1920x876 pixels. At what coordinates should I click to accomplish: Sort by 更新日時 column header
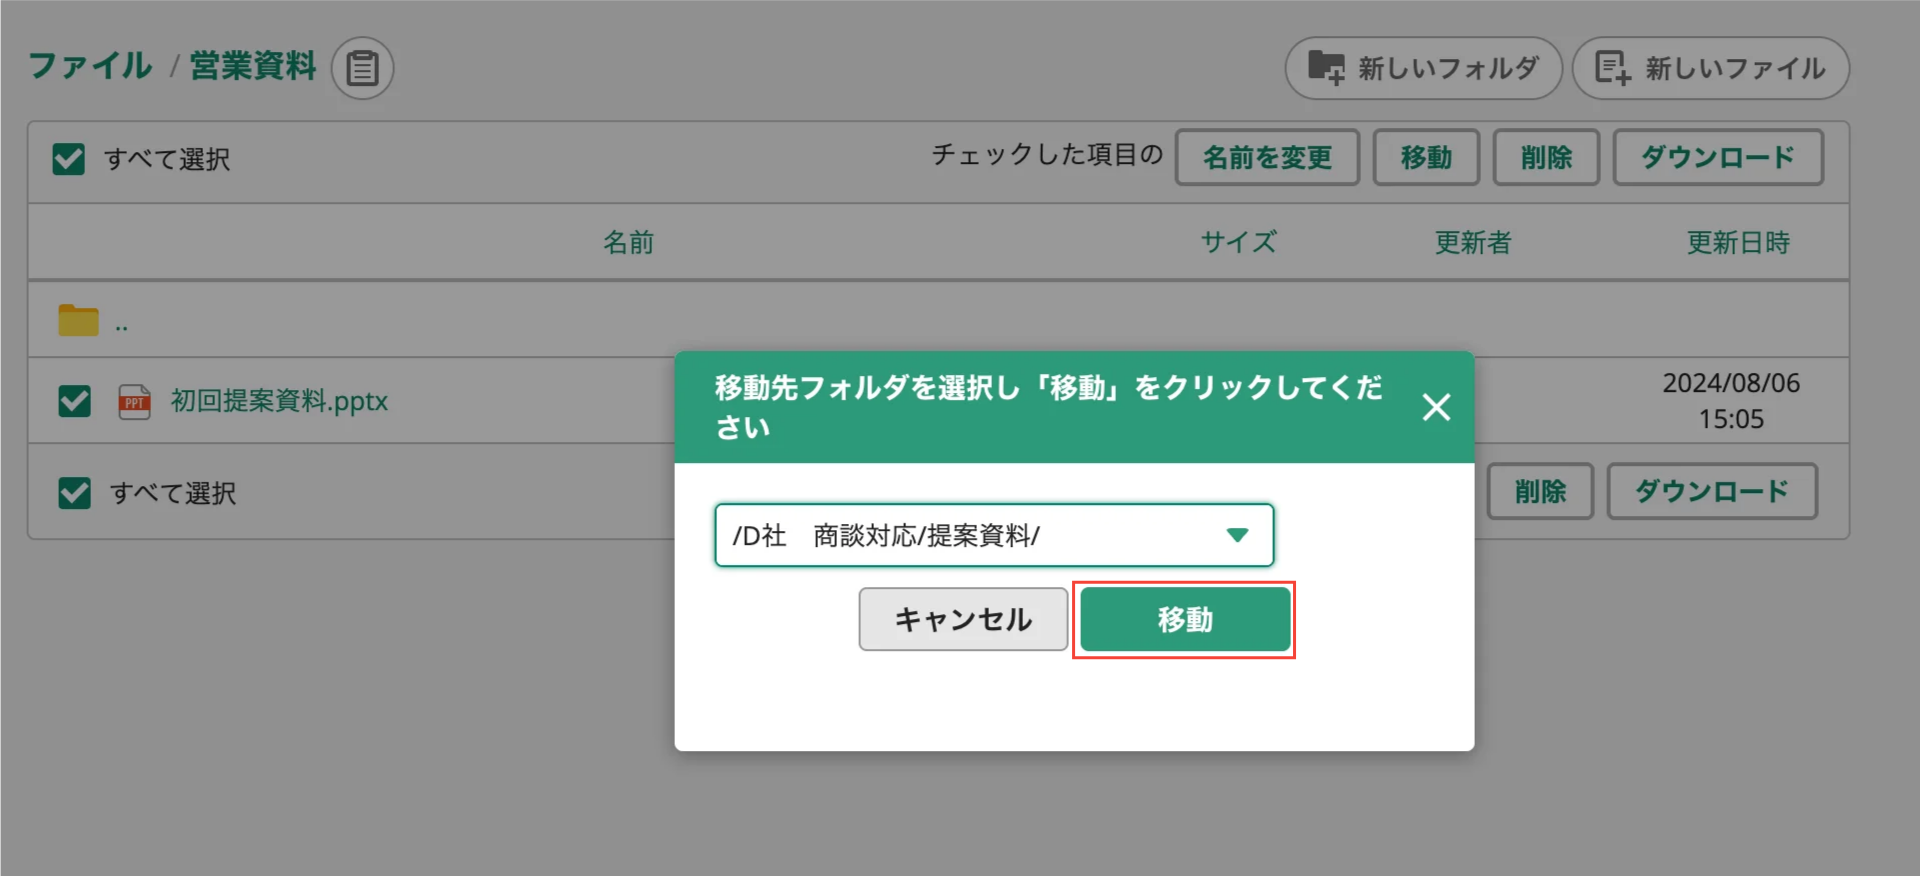[1738, 242]
